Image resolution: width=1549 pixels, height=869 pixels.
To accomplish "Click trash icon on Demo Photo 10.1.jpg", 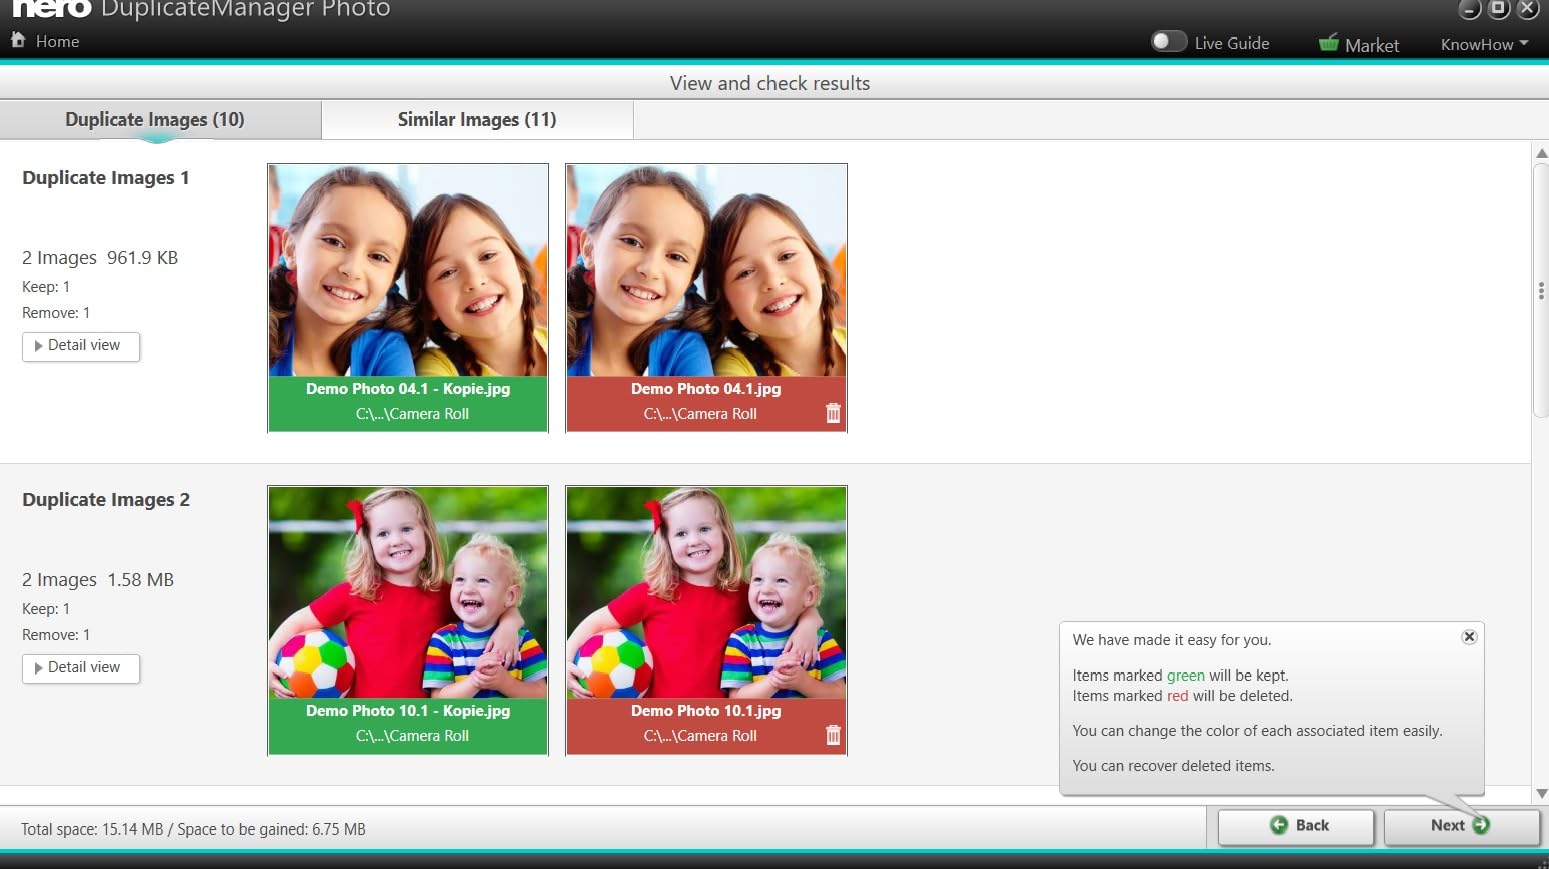I will [833, 735].
